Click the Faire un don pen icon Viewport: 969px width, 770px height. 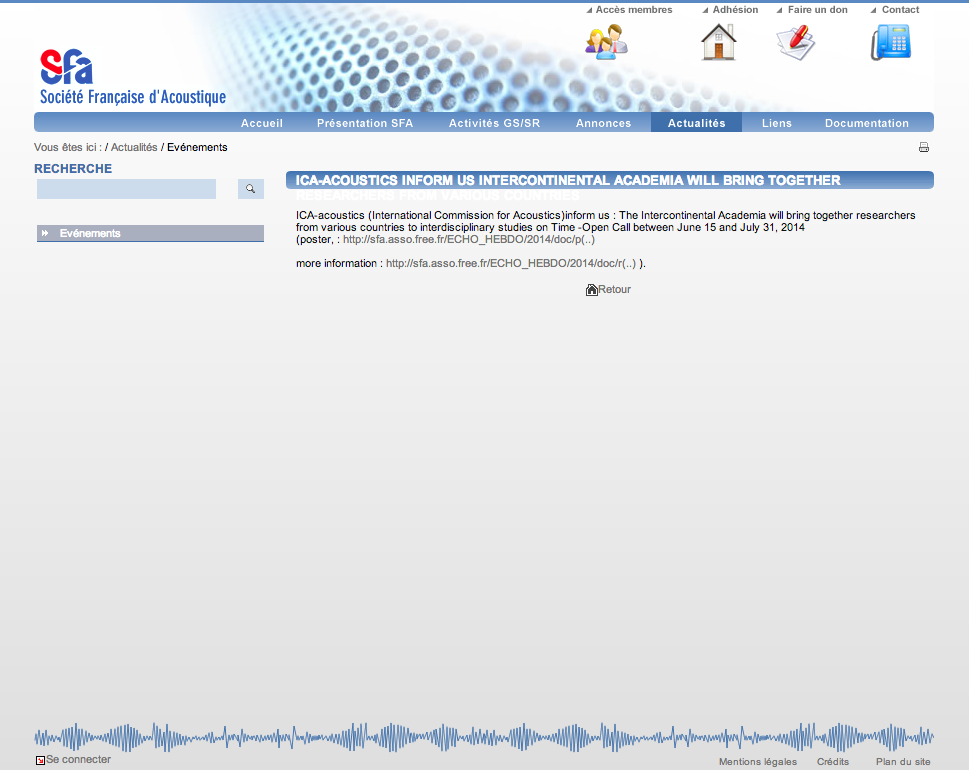(x=796, y=42)
